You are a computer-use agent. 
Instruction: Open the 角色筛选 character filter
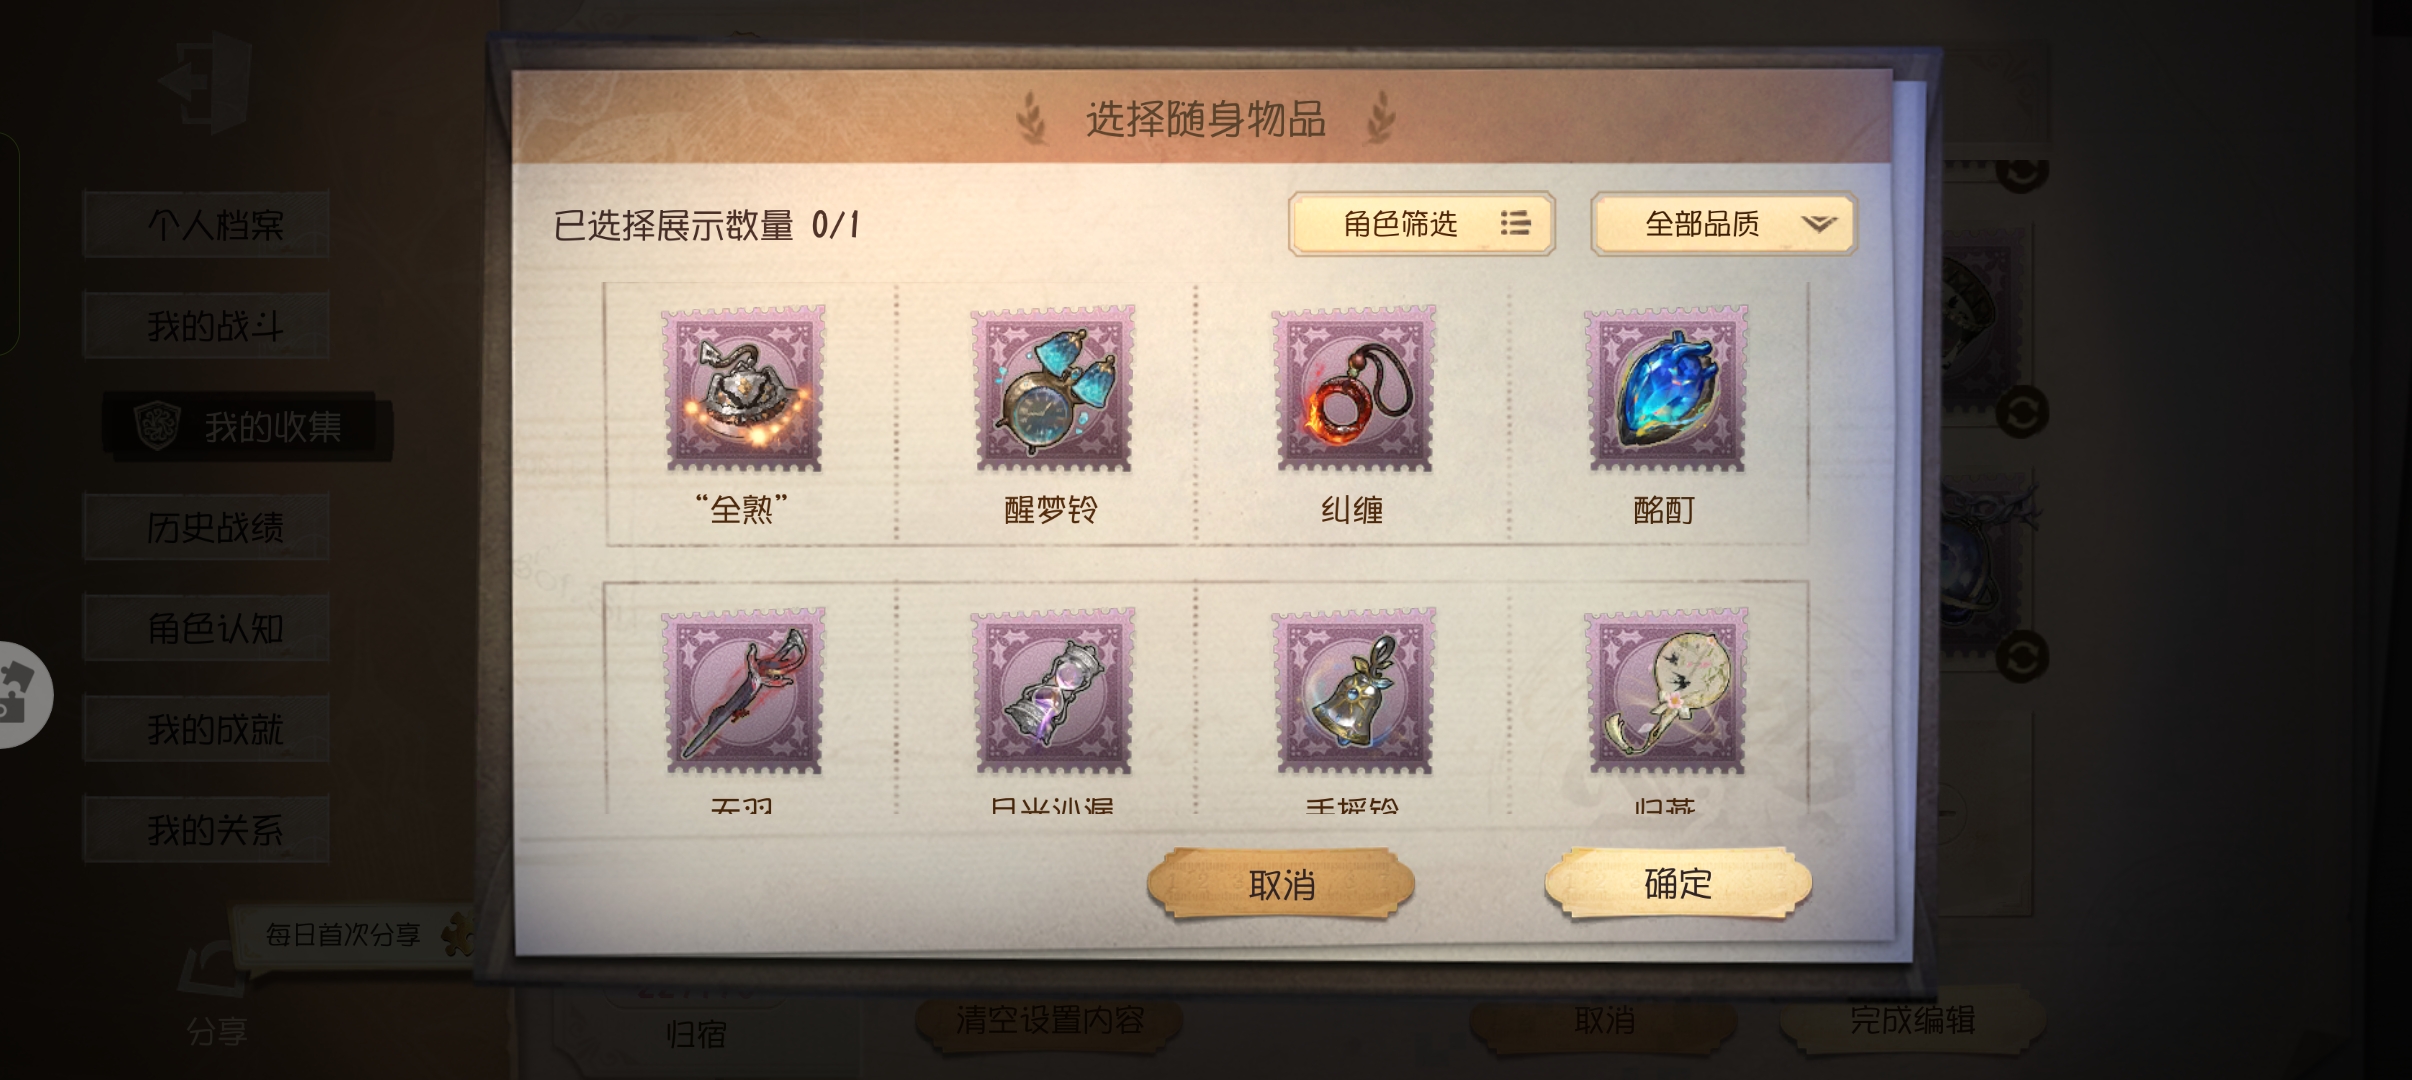click(x=1421, y=224)
